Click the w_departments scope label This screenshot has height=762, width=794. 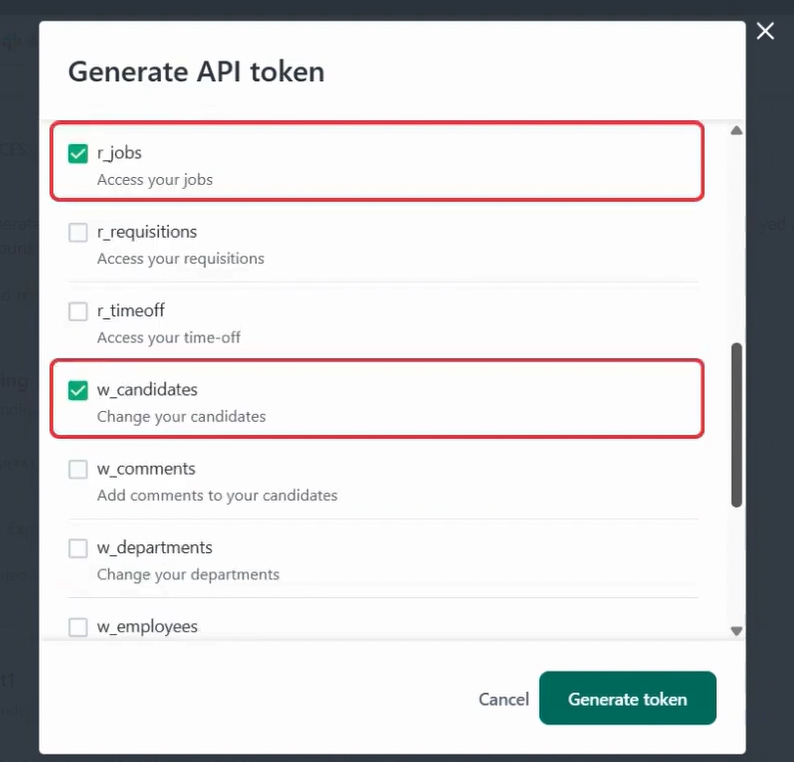coord(155,548)
